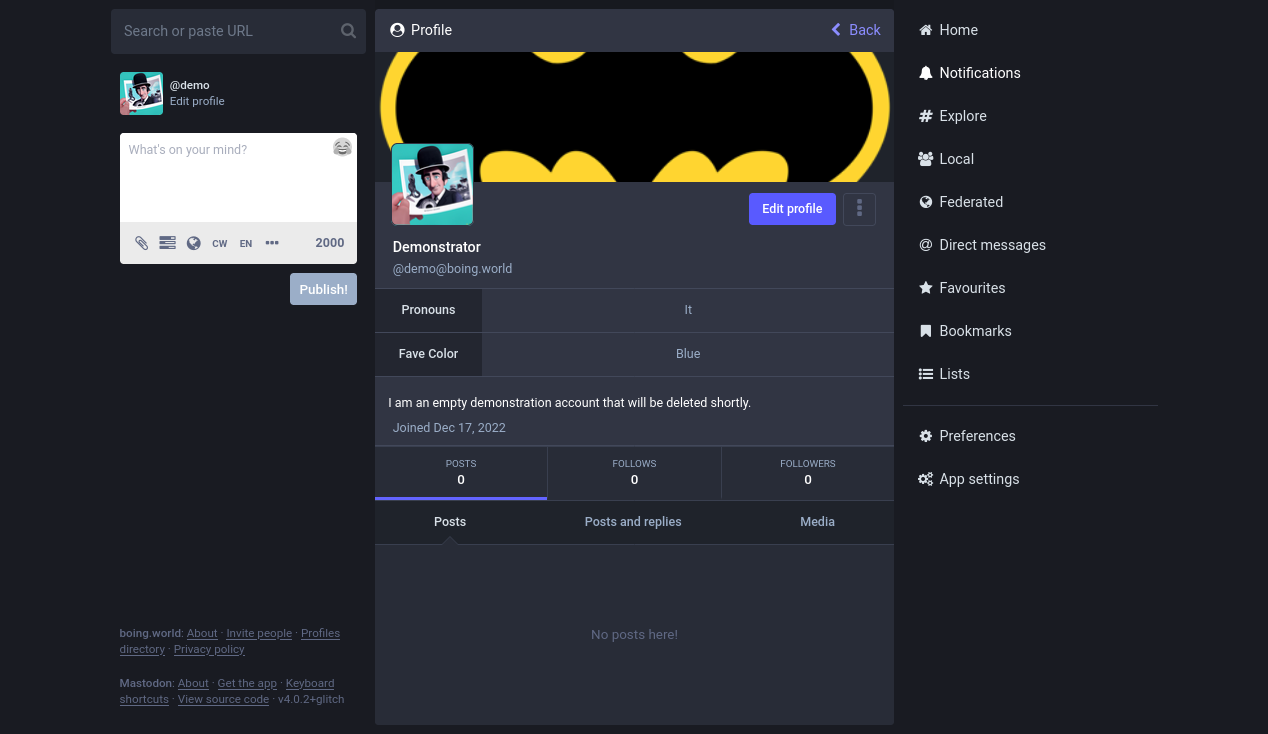The height and width of the screenshot is (734, 1268).
Task: Open the EN language selector
Action: (x=245, y=243)
